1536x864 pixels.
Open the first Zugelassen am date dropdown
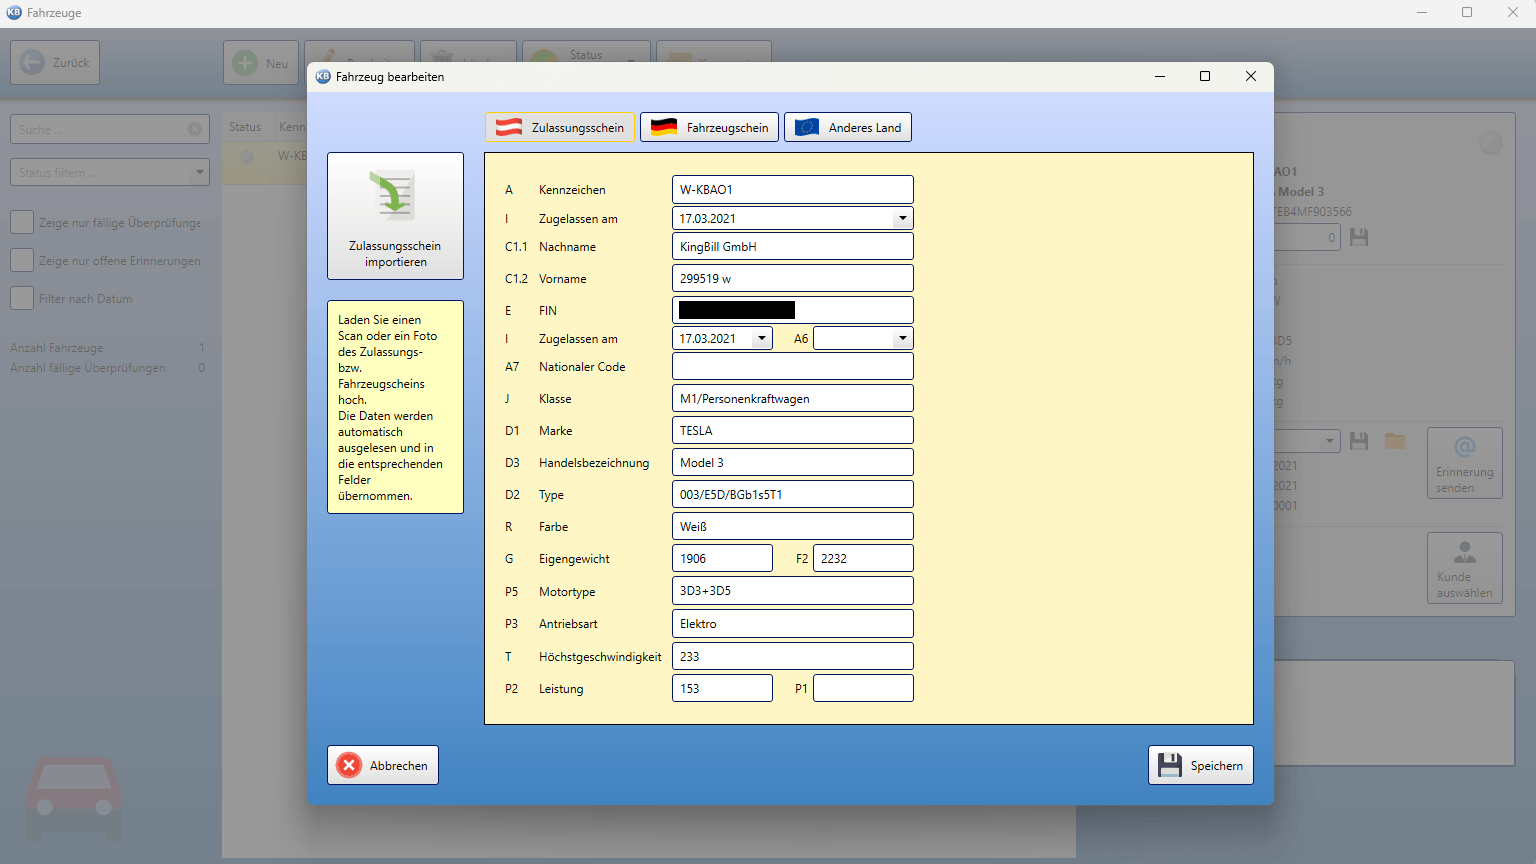point(903,218)
